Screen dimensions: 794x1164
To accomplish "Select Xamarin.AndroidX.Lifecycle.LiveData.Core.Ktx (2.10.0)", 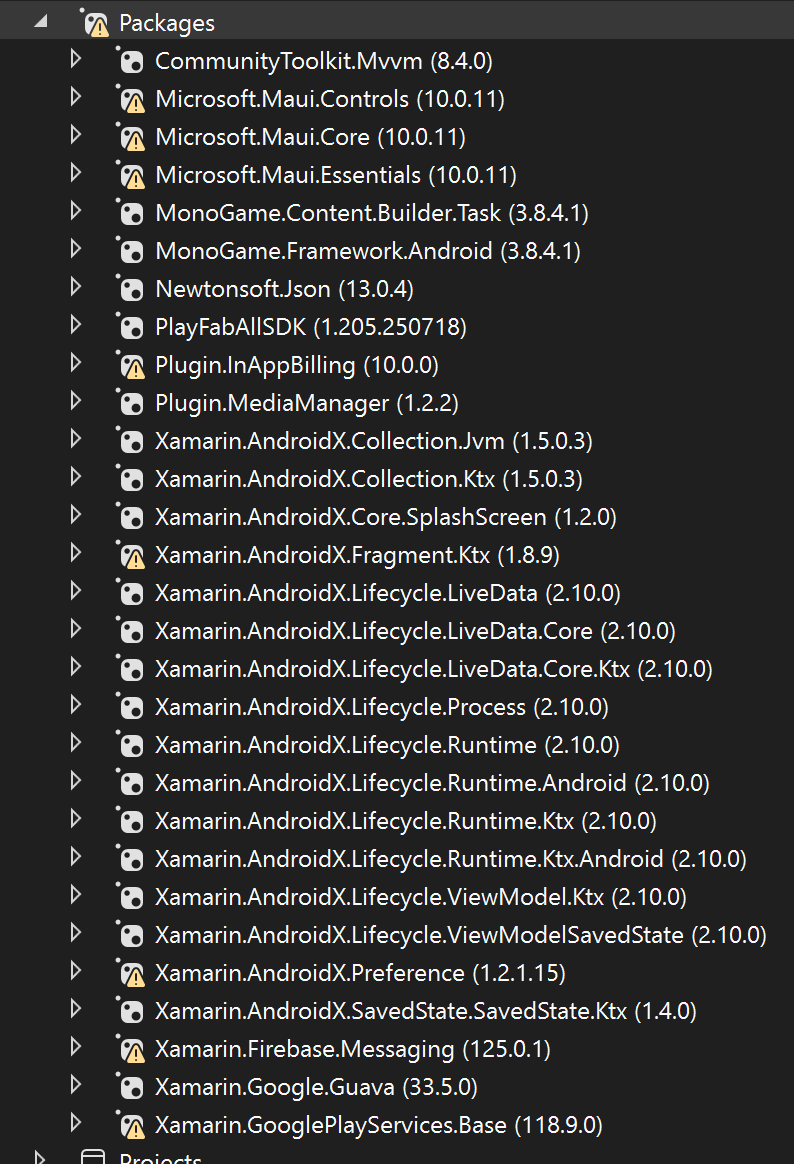I will click(x=433, y=669).
